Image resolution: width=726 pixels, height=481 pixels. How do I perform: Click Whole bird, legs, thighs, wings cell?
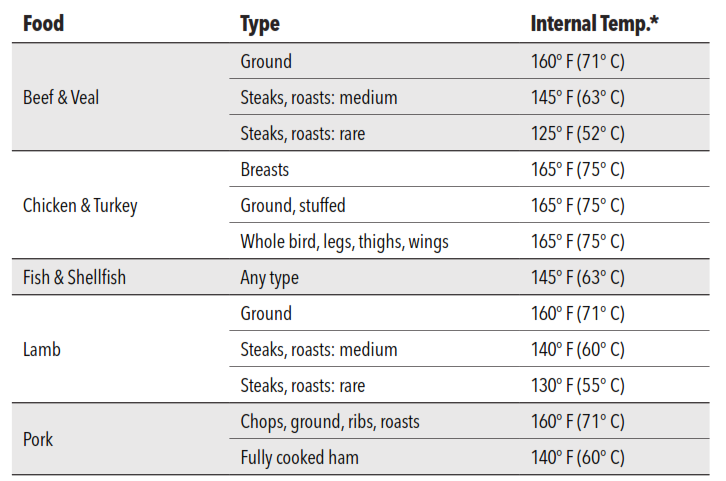point(344,242)
